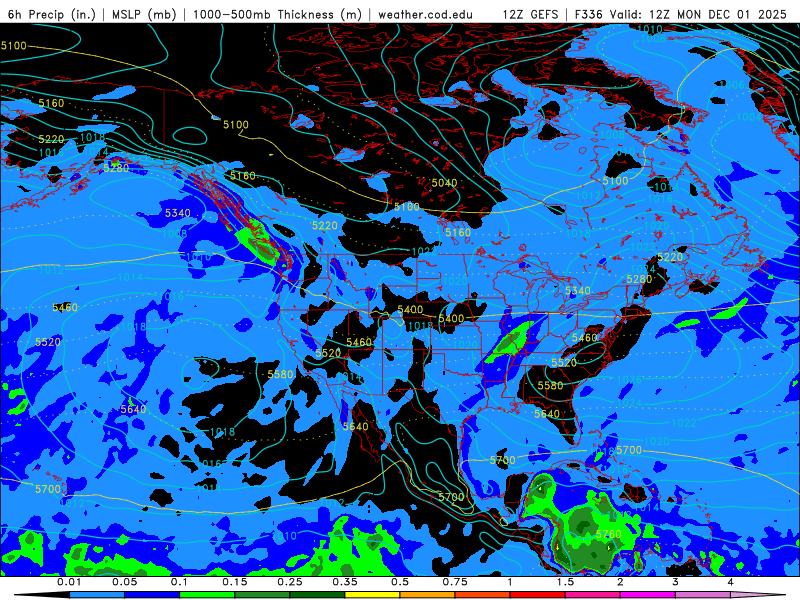The width and height of the screenshot is (800, 600).
Task: Click the '6h Precip (in.)' title text
Action: pyautogui.click(x=52, y=14)
